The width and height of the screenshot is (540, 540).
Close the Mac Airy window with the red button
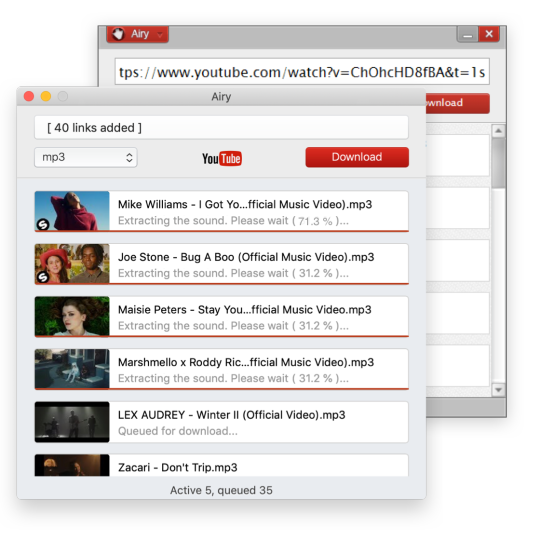(x=29, y=96)
